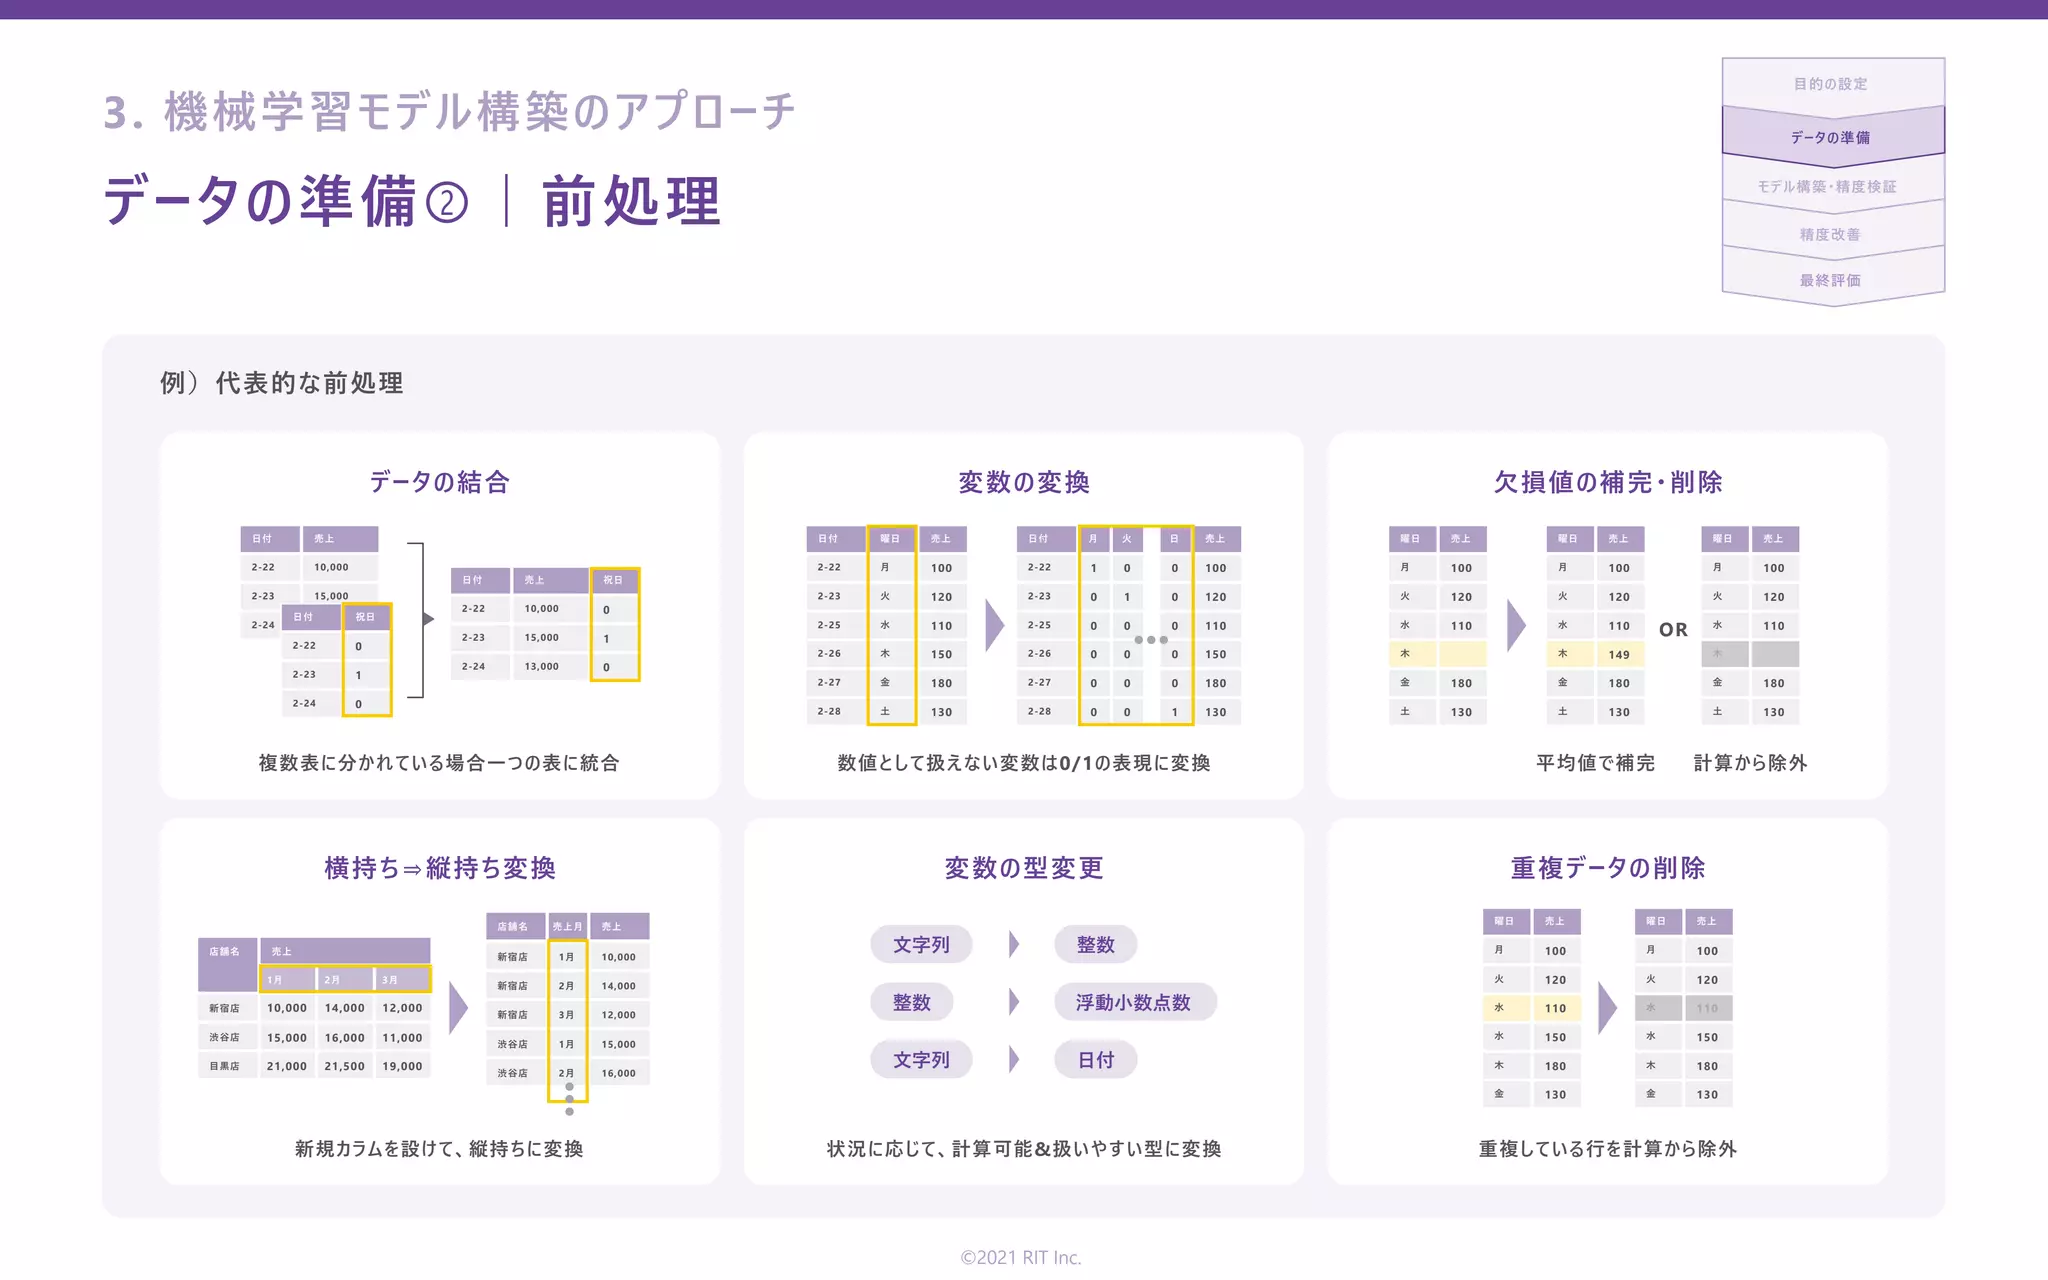Click the 変数の変換 card title

pyautogui.click(x=1024, y=482)
